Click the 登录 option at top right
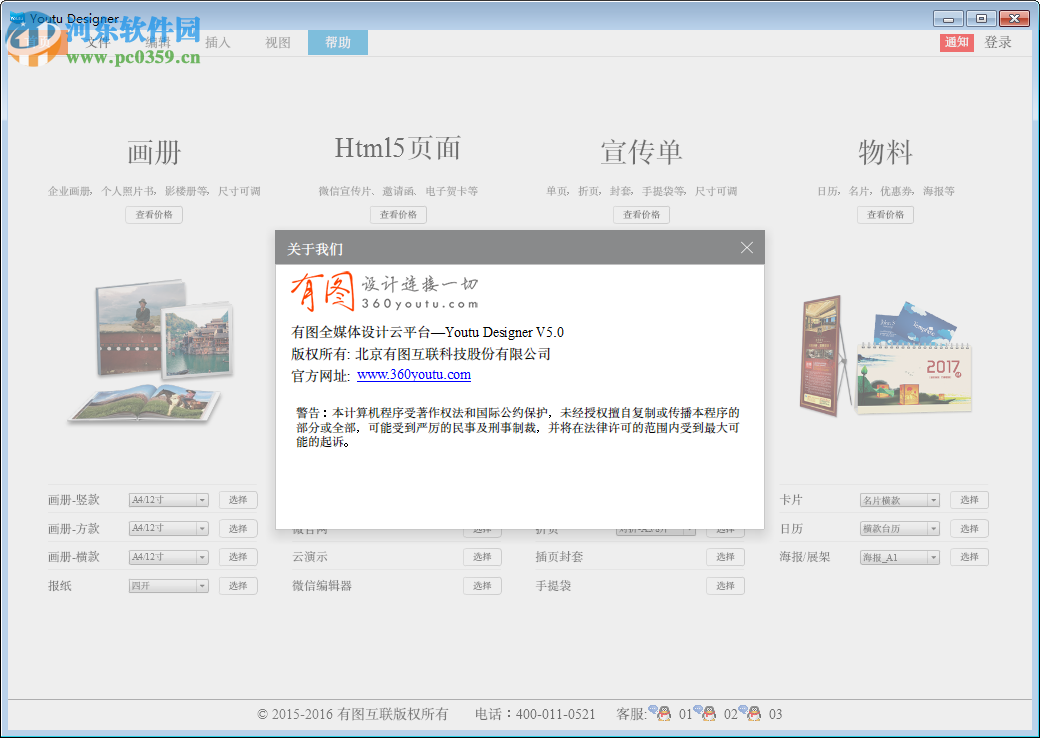 998,42
